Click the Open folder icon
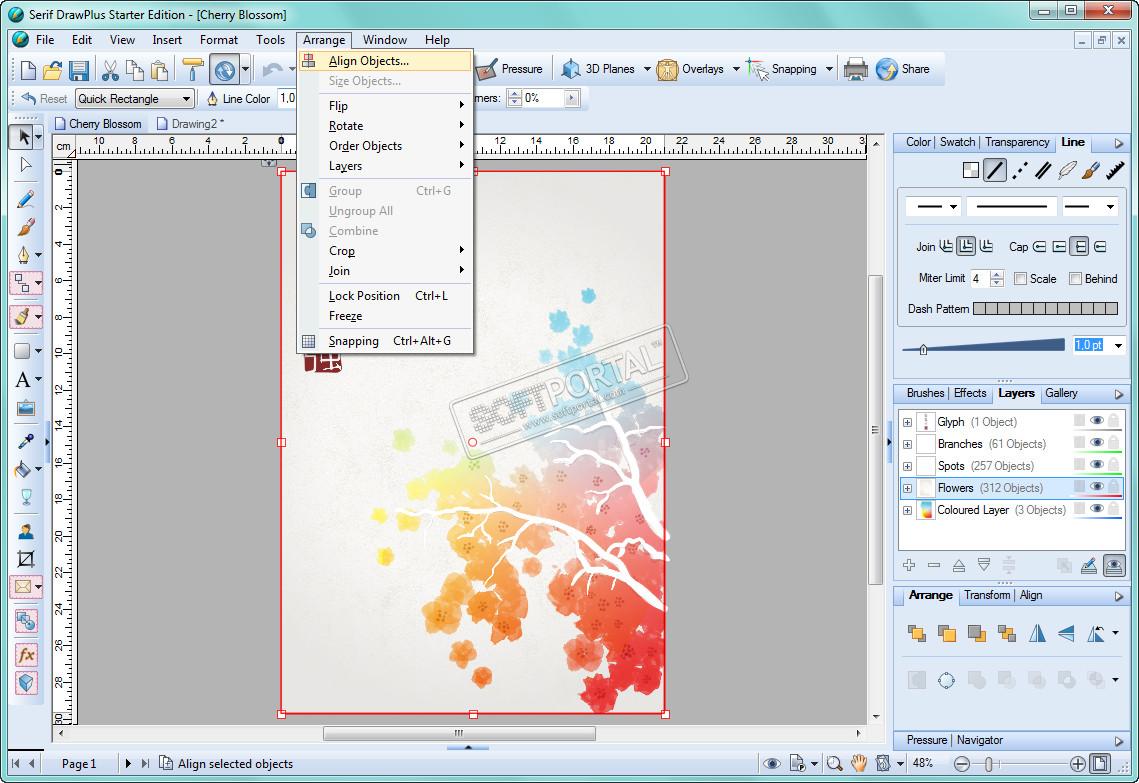1139x783 pixels. click(x=52, y=70)
